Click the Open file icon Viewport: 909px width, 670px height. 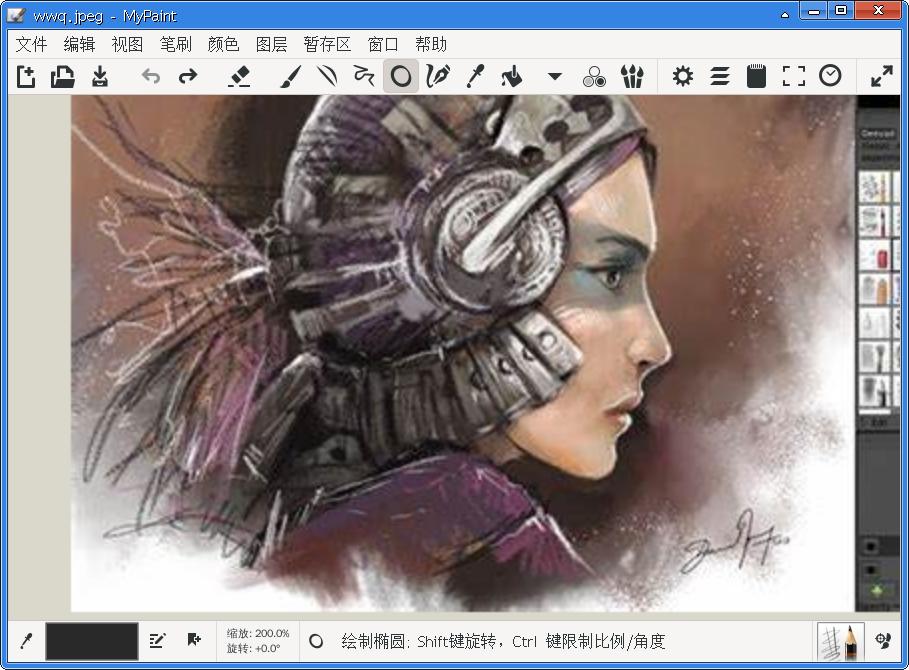pyautogui.click(x=62, y=75)
